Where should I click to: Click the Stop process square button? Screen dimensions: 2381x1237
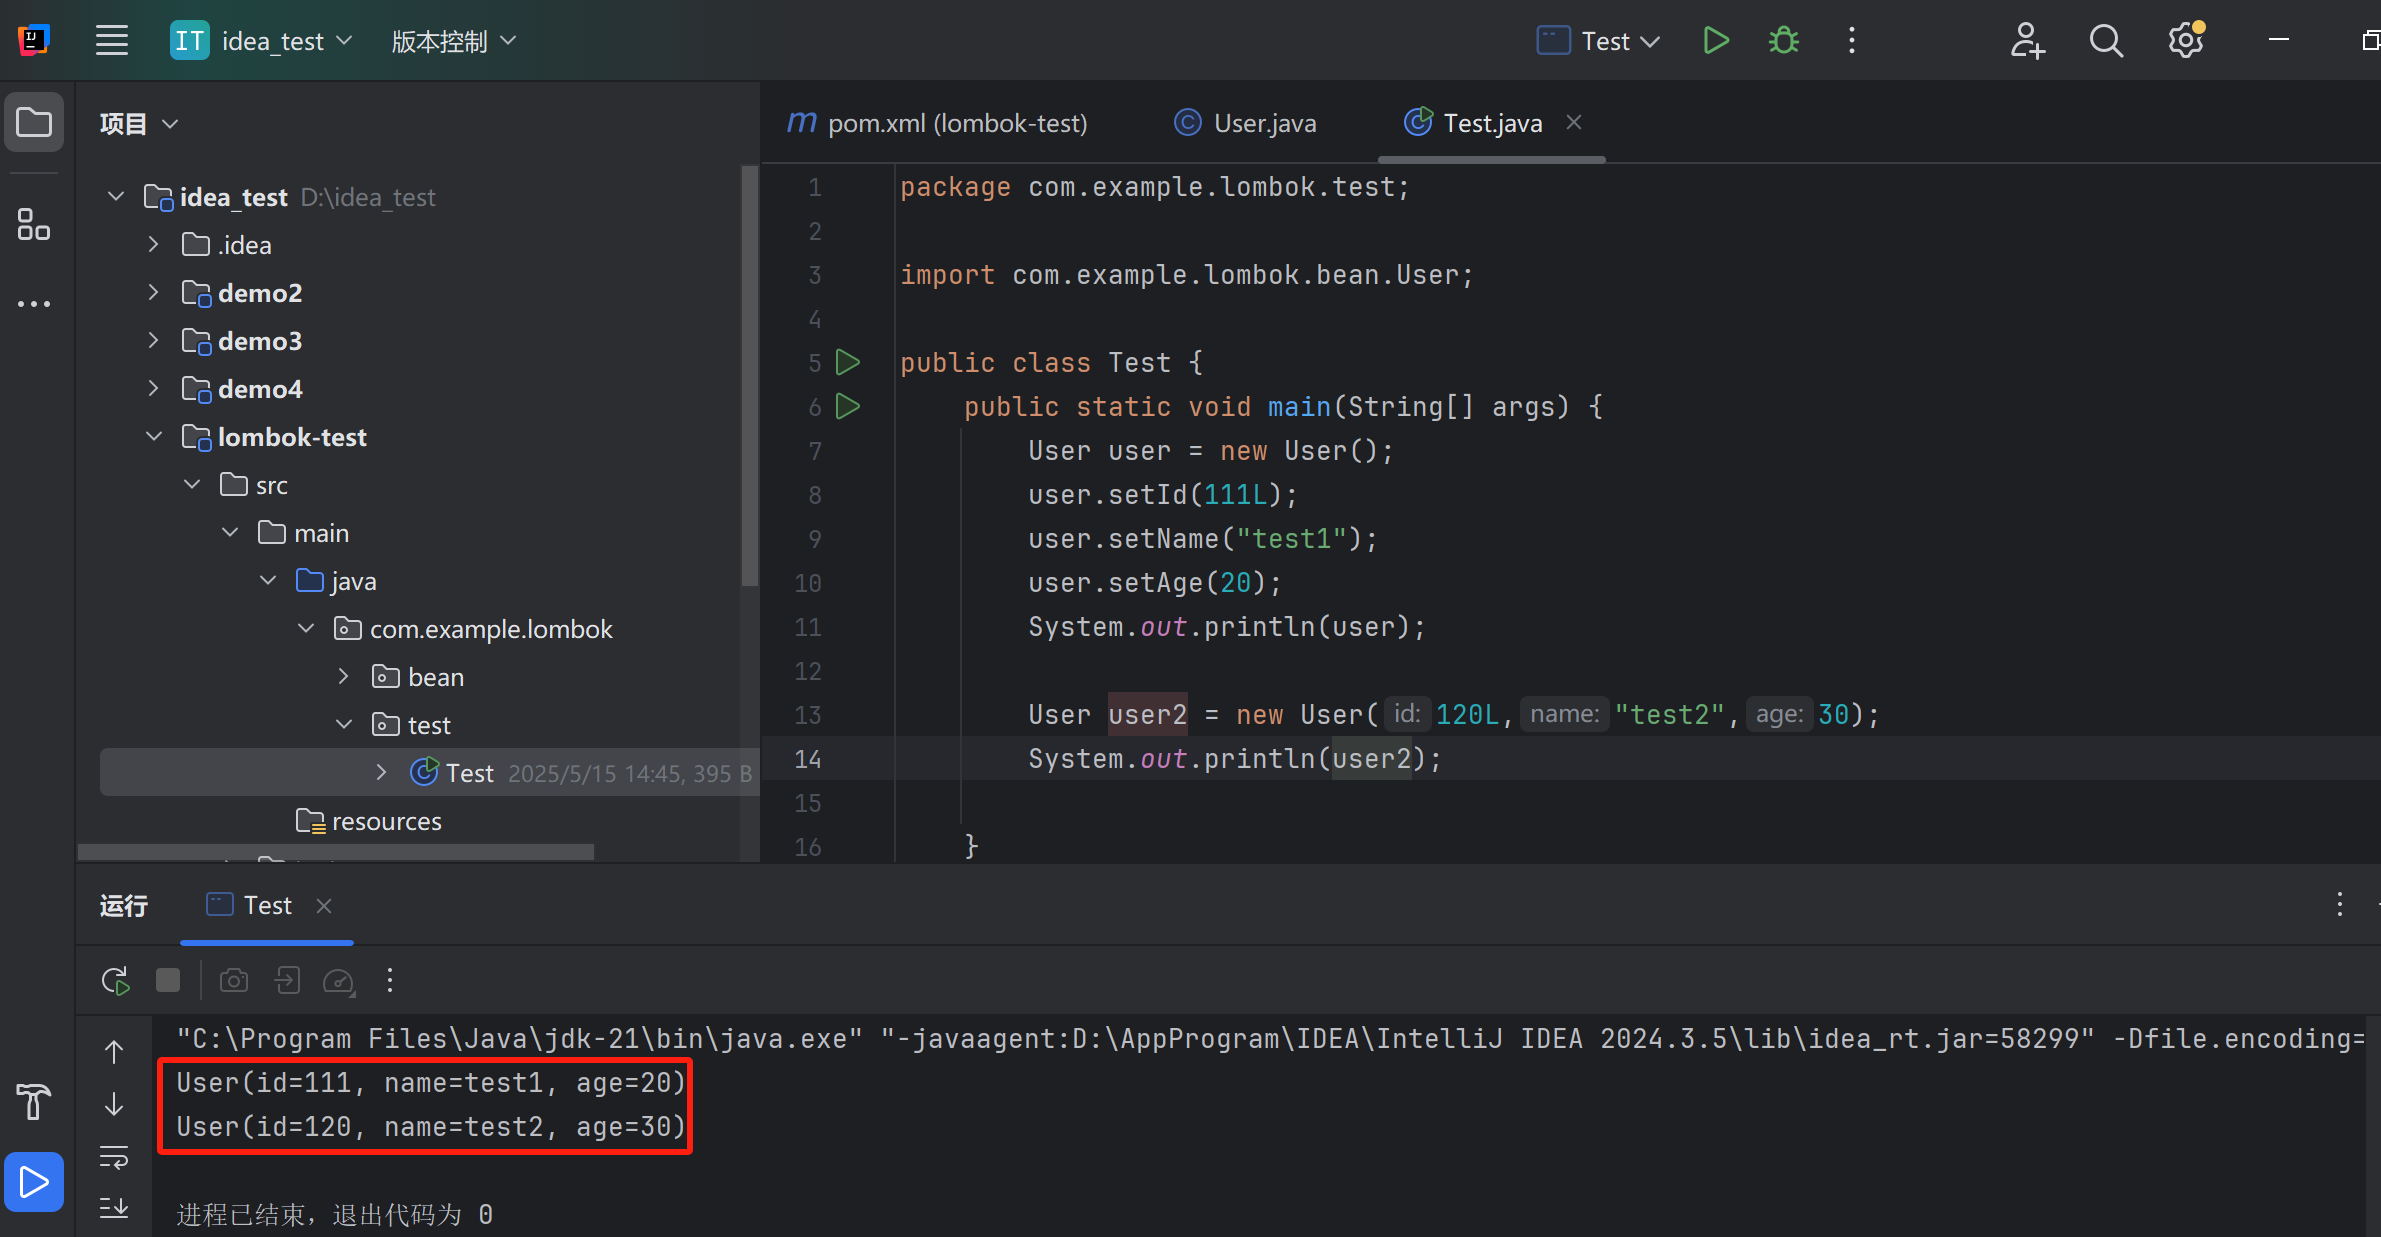coord(168,981)
